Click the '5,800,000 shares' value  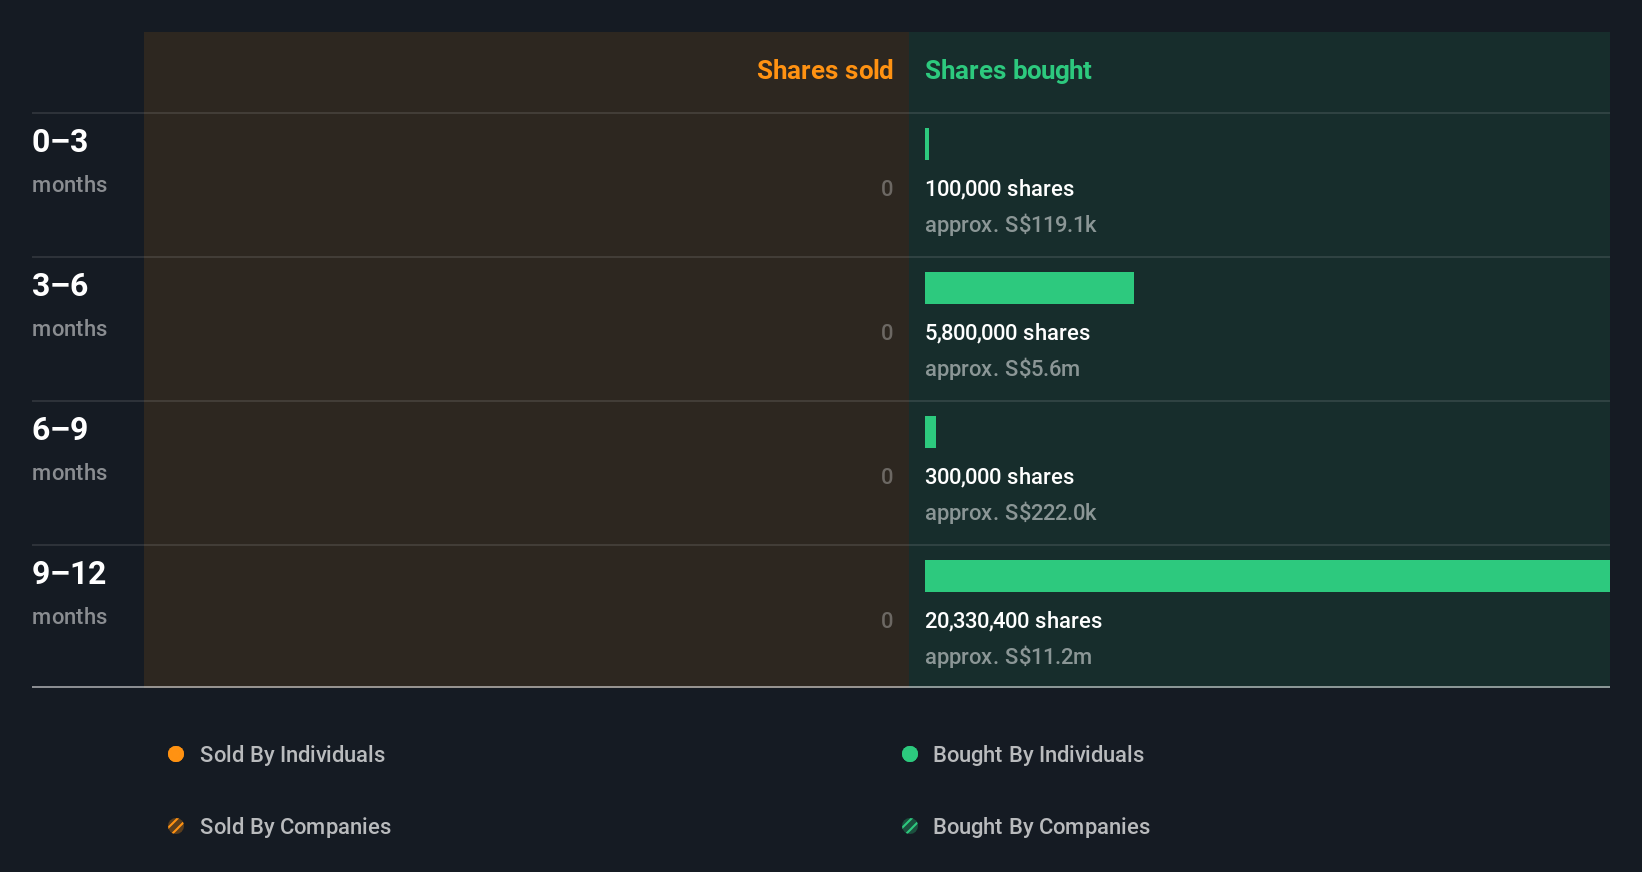coord(1007,332)
